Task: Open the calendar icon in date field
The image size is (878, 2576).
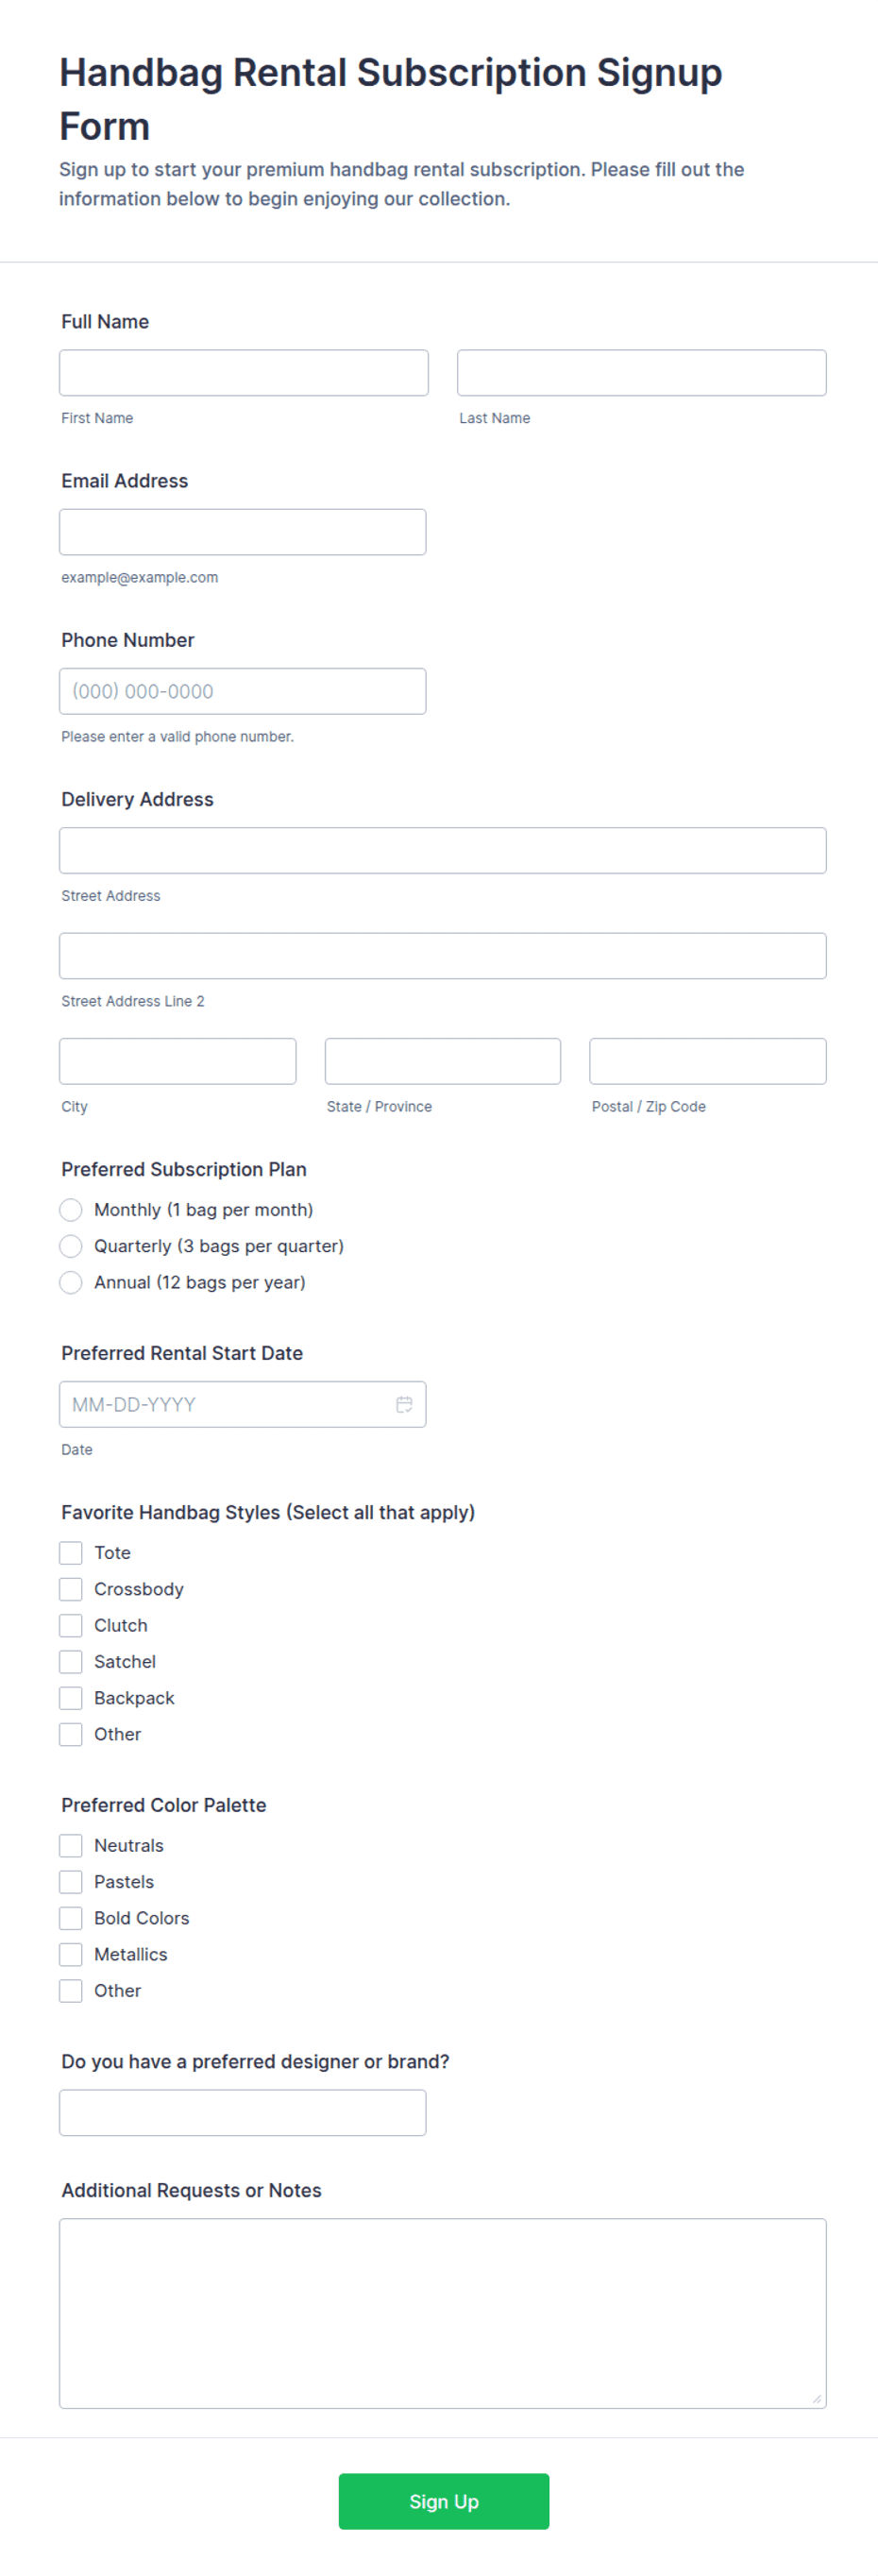Action: [404, 1404]
